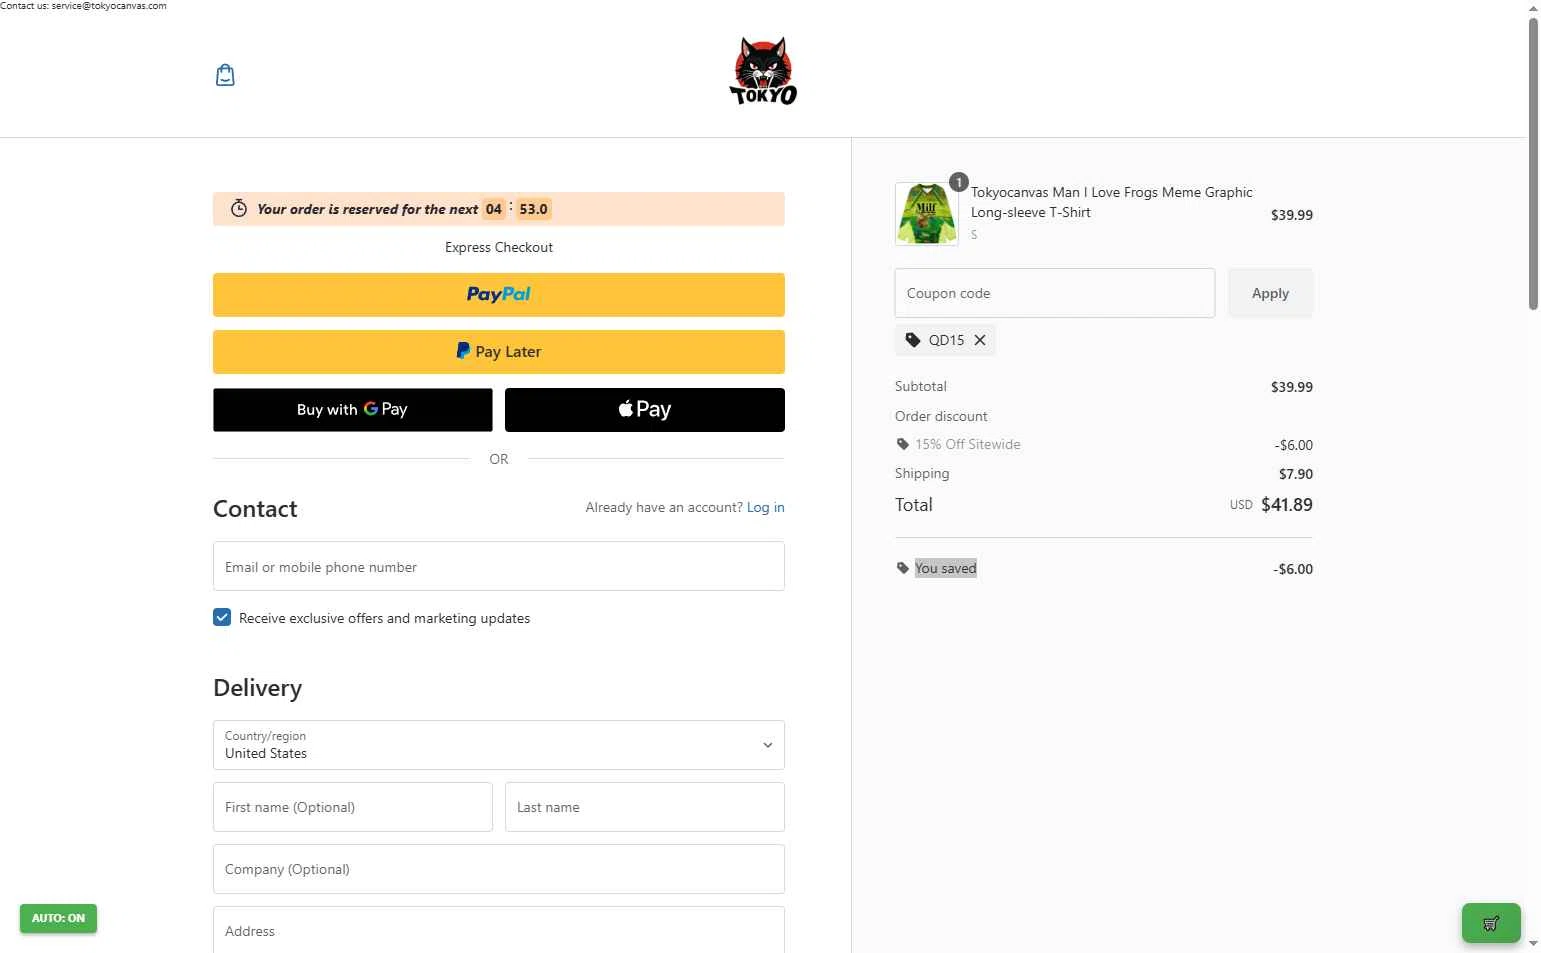Focus the Email or mobile phone number field

[x=499, y=566]
